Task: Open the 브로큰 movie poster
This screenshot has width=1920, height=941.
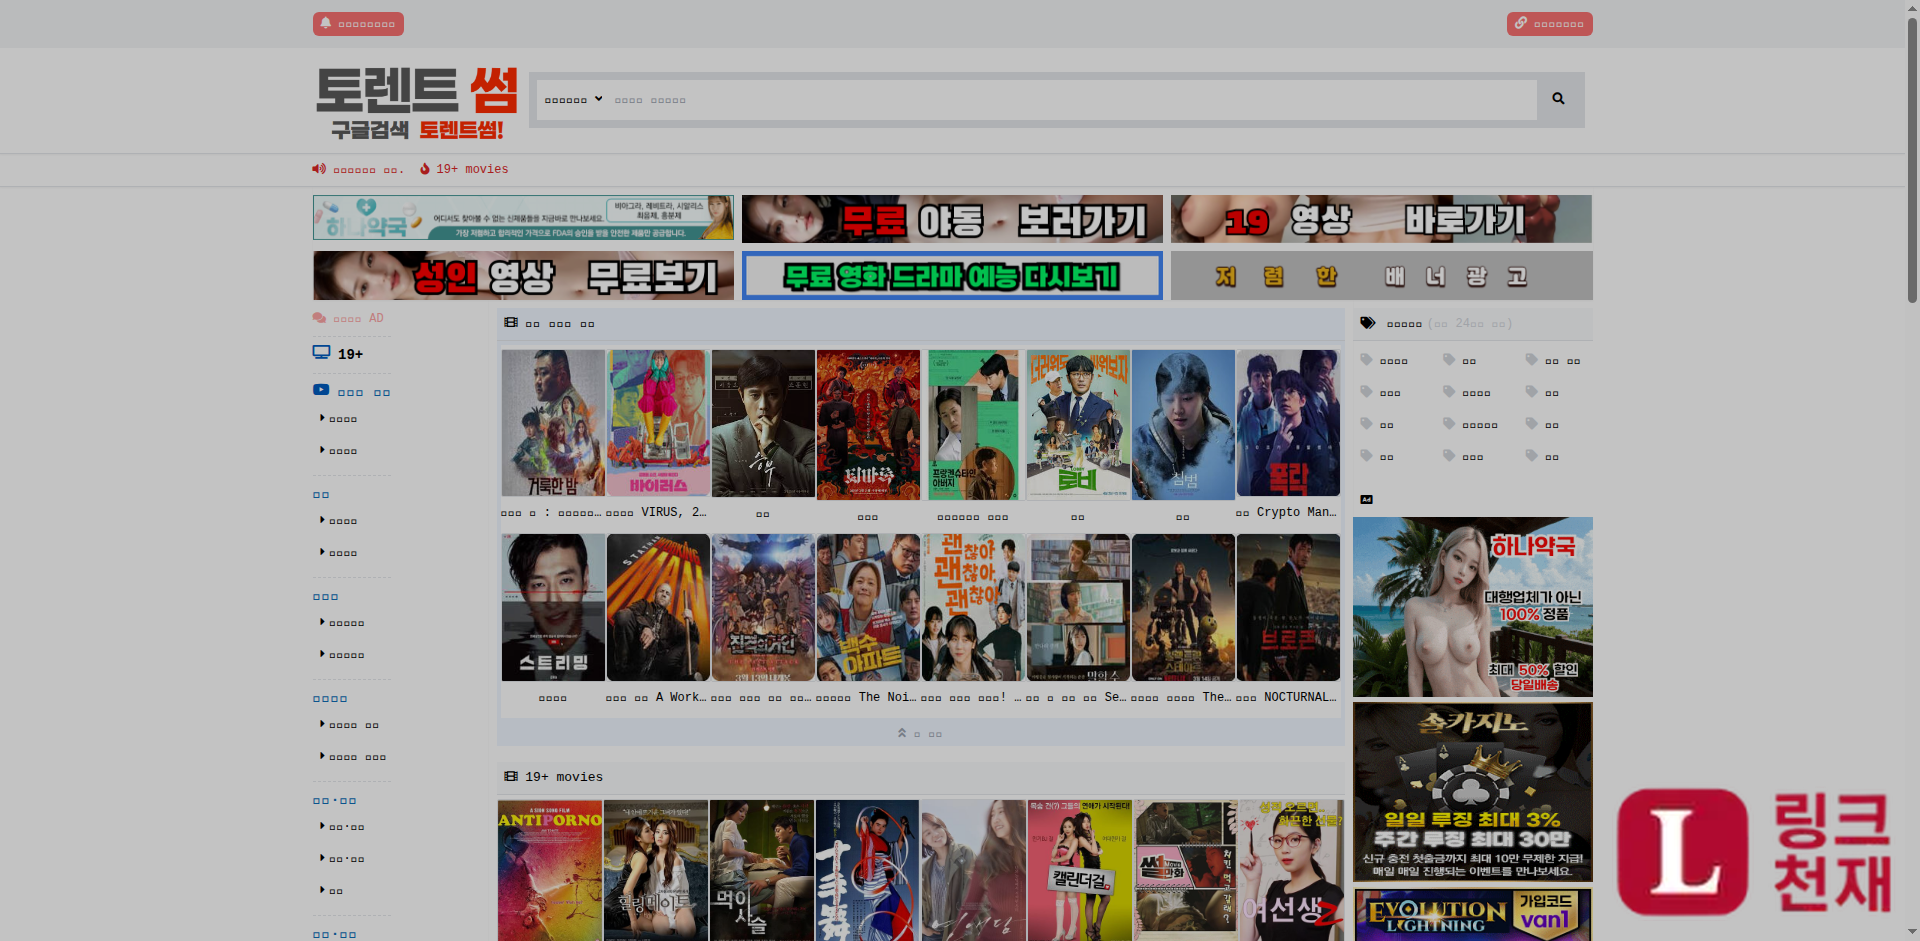Action: click(1288, 607)
